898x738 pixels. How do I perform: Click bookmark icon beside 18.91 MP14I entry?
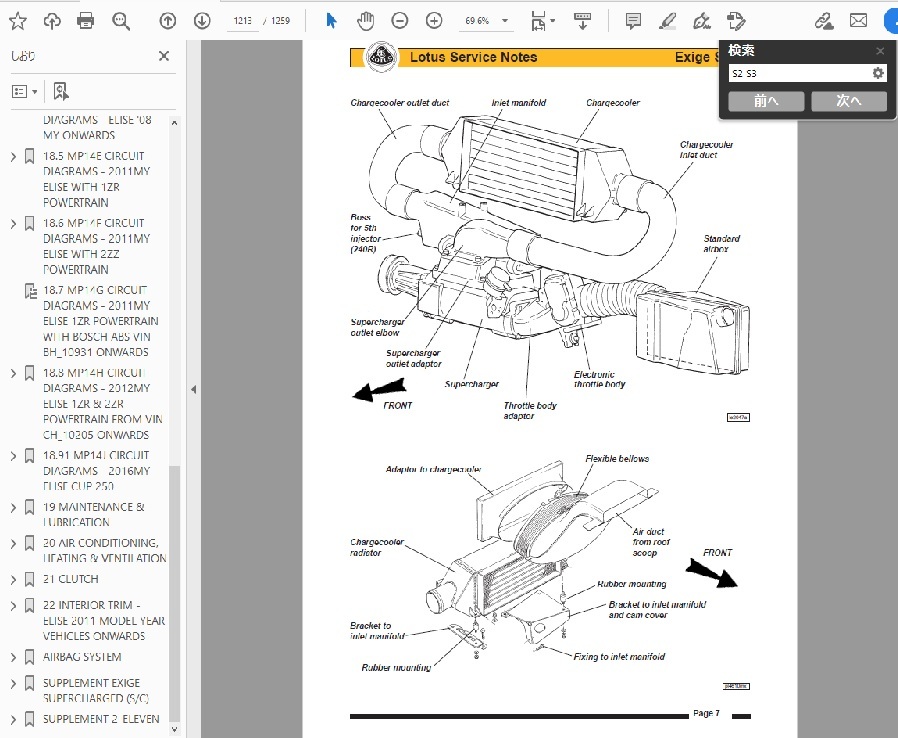pyautogui.click(x=30, y=456)
